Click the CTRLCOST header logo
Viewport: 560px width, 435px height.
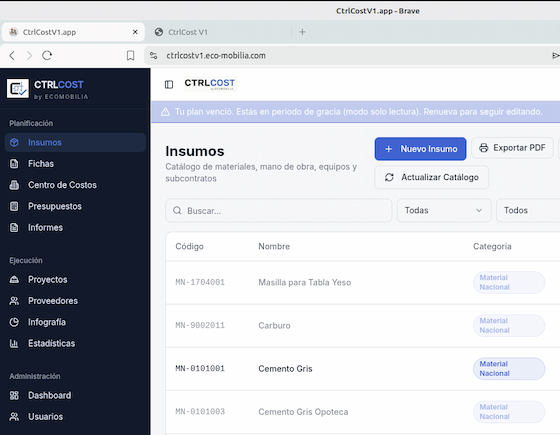(210, 84)
